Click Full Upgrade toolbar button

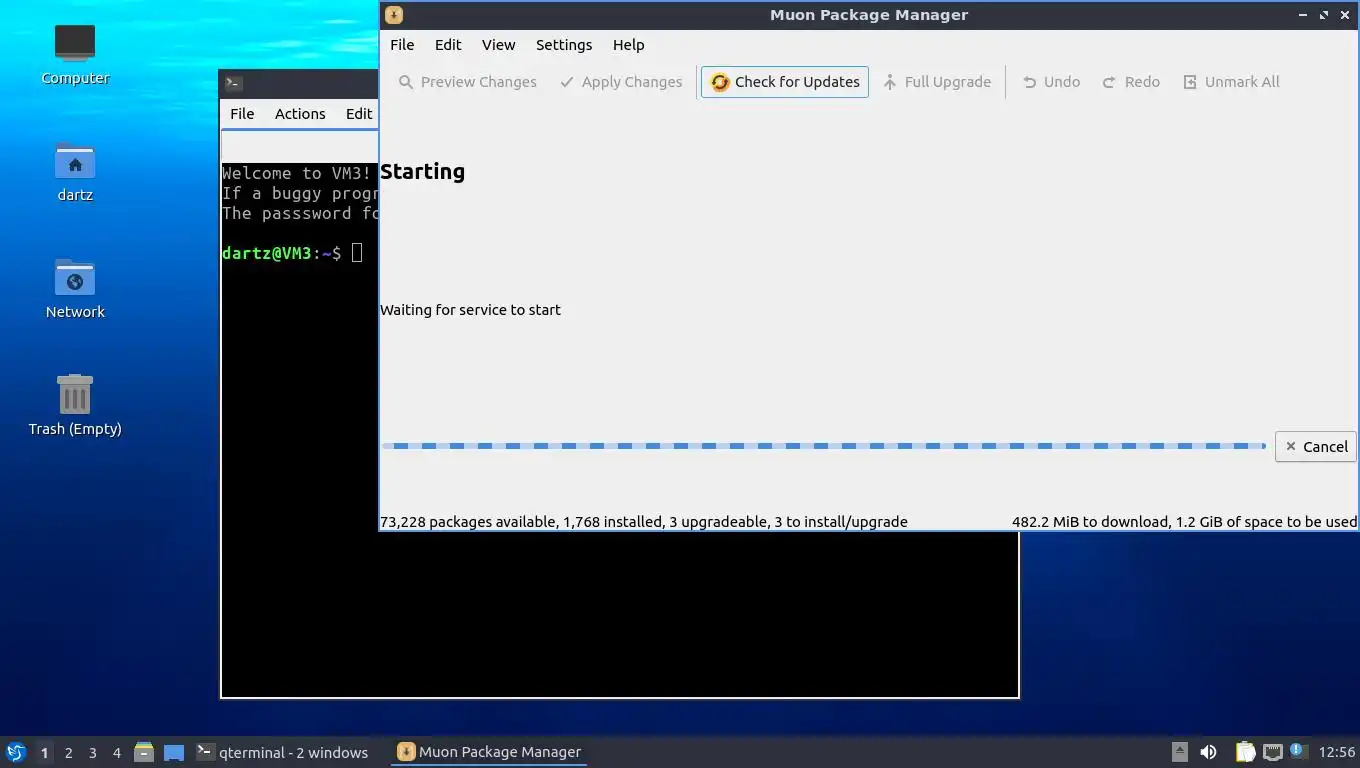[x=937, y=82]
